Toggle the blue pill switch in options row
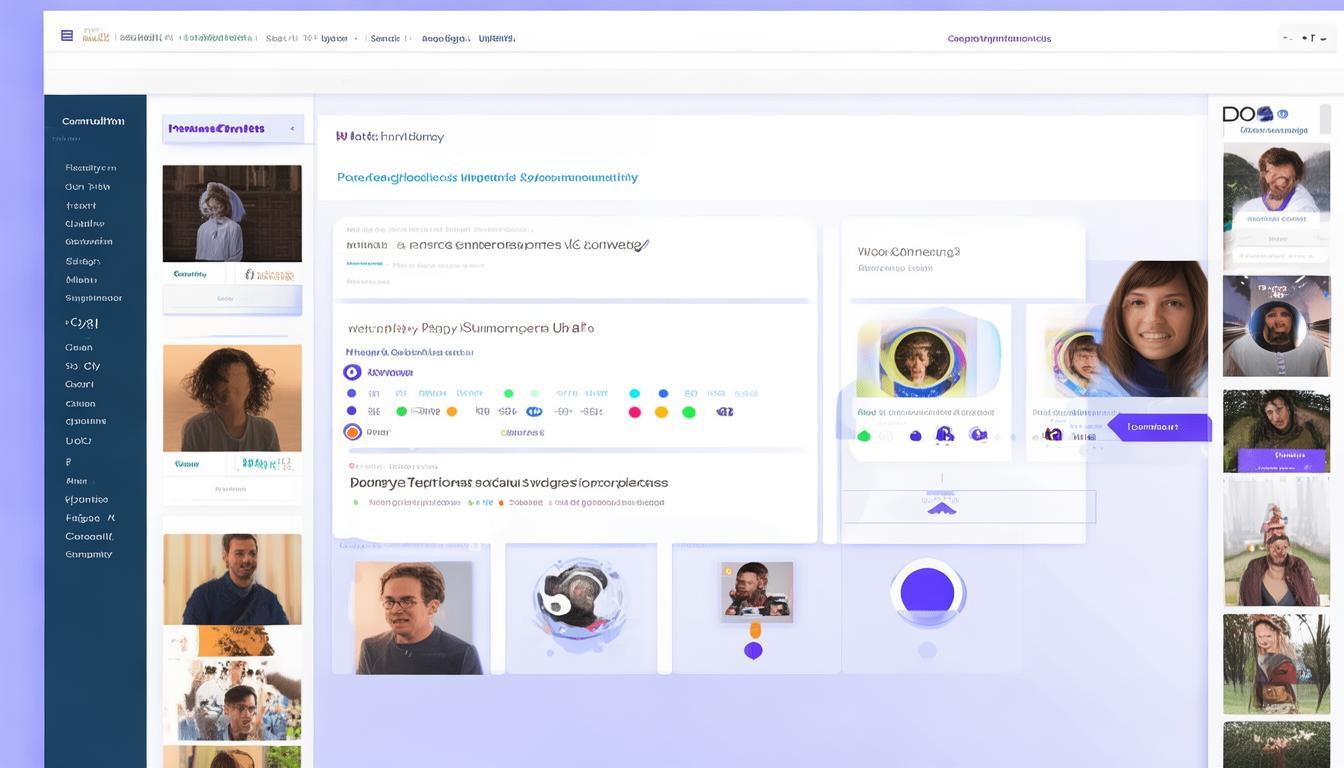 (x=534, y=411)
